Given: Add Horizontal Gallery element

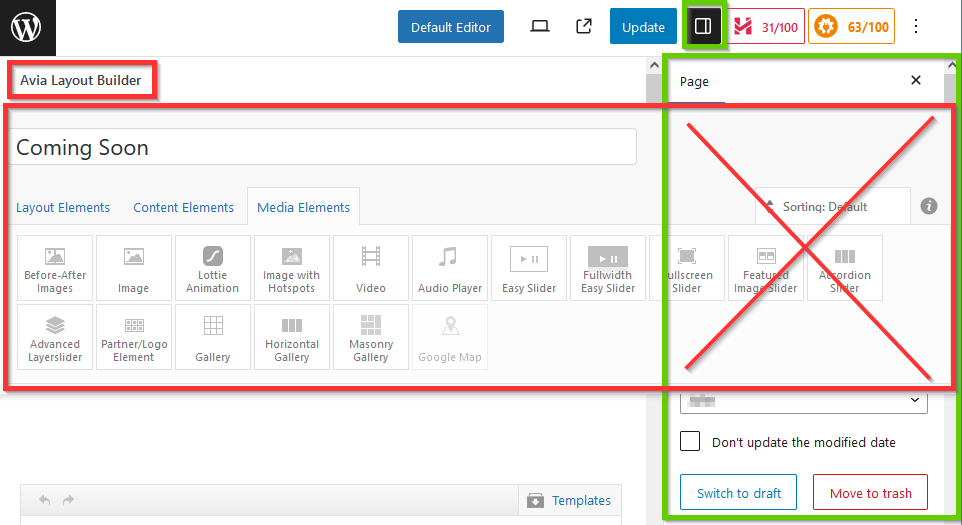Looking at the screenshot, I should point(292,337).
